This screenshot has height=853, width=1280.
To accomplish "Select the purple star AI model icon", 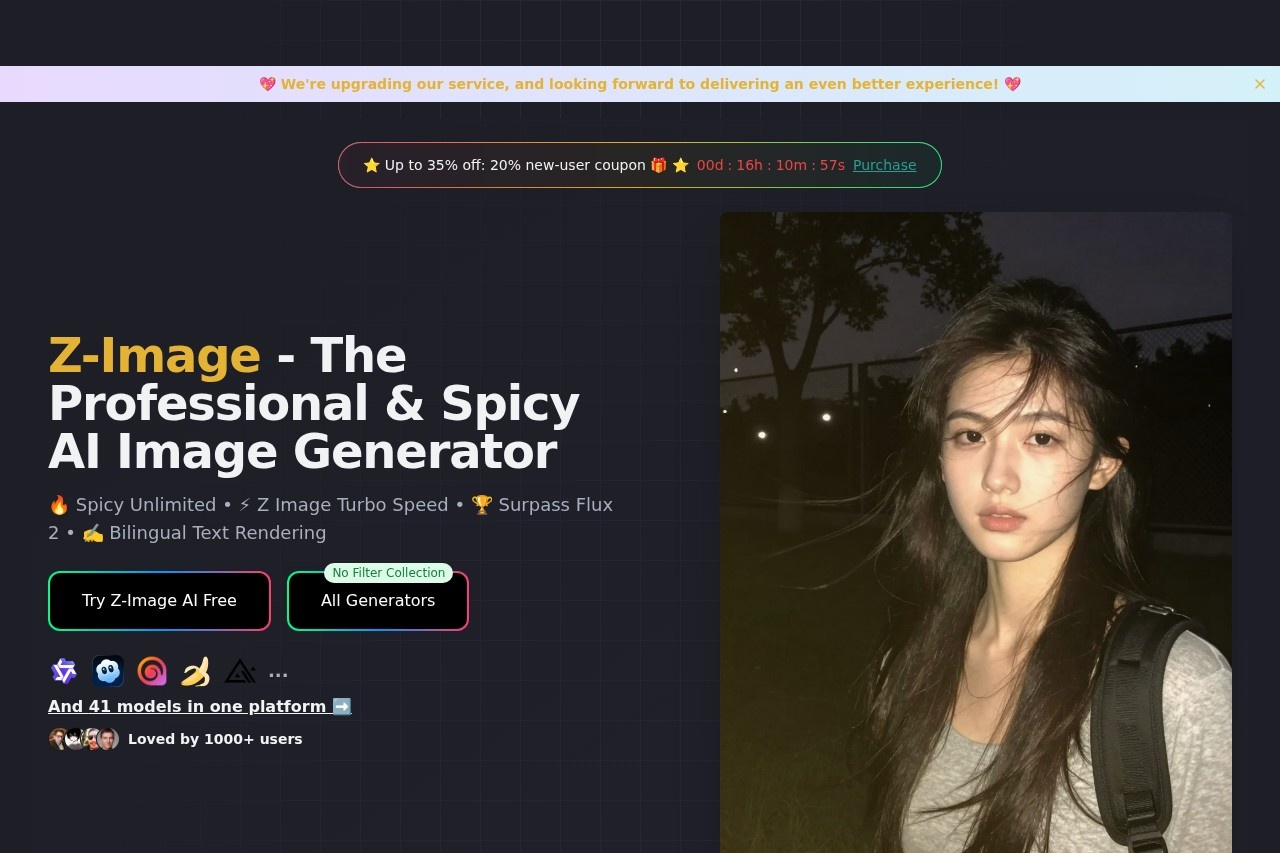I will click(64, 671).
